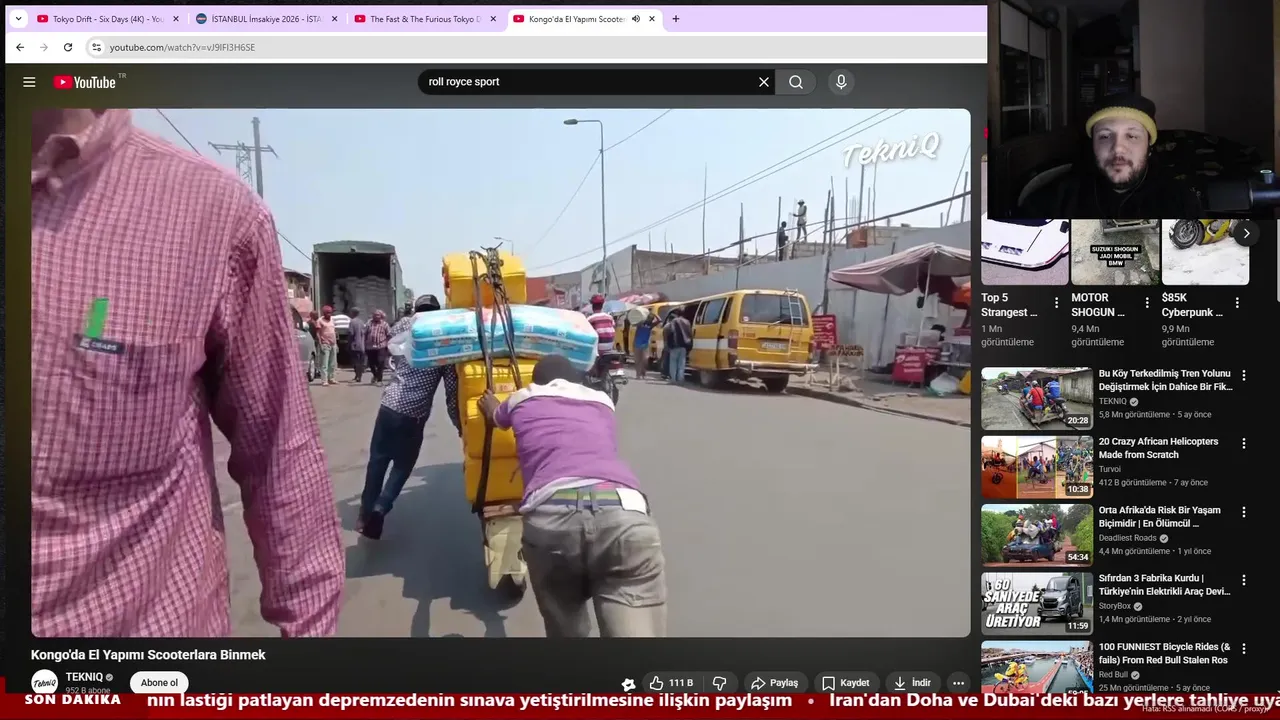Viewport: 1280px width, 720px height.
Task: Open TEKNIQ channel name link
Action: coord(84,677)
